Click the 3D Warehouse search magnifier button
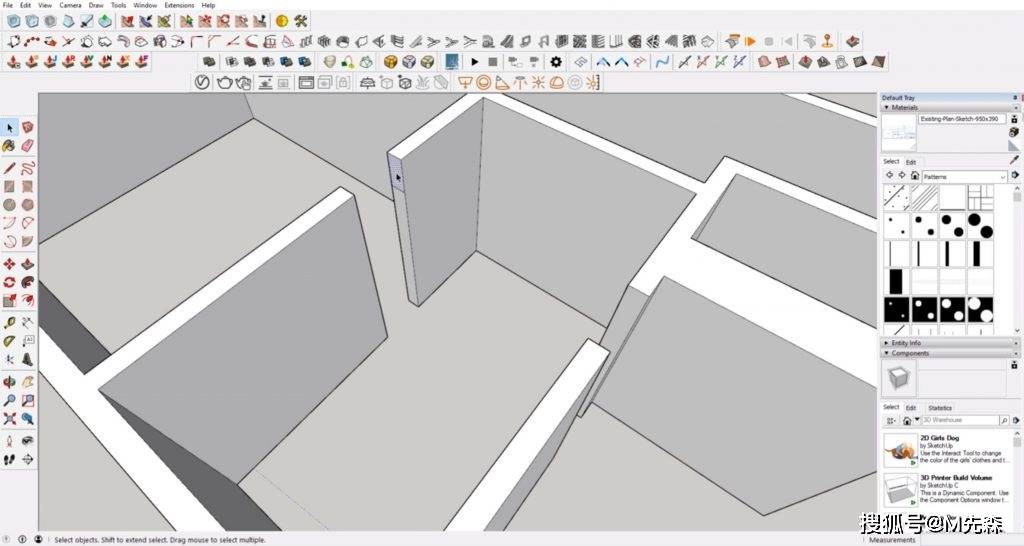The height and width of the screenshot is (546, 1024). tap(1004, 421)
